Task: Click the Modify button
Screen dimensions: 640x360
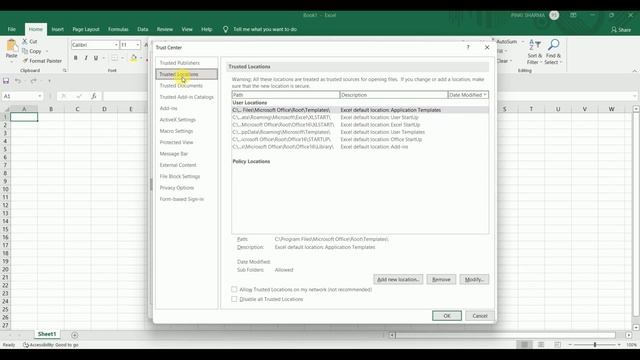Action: click(474, 280)
